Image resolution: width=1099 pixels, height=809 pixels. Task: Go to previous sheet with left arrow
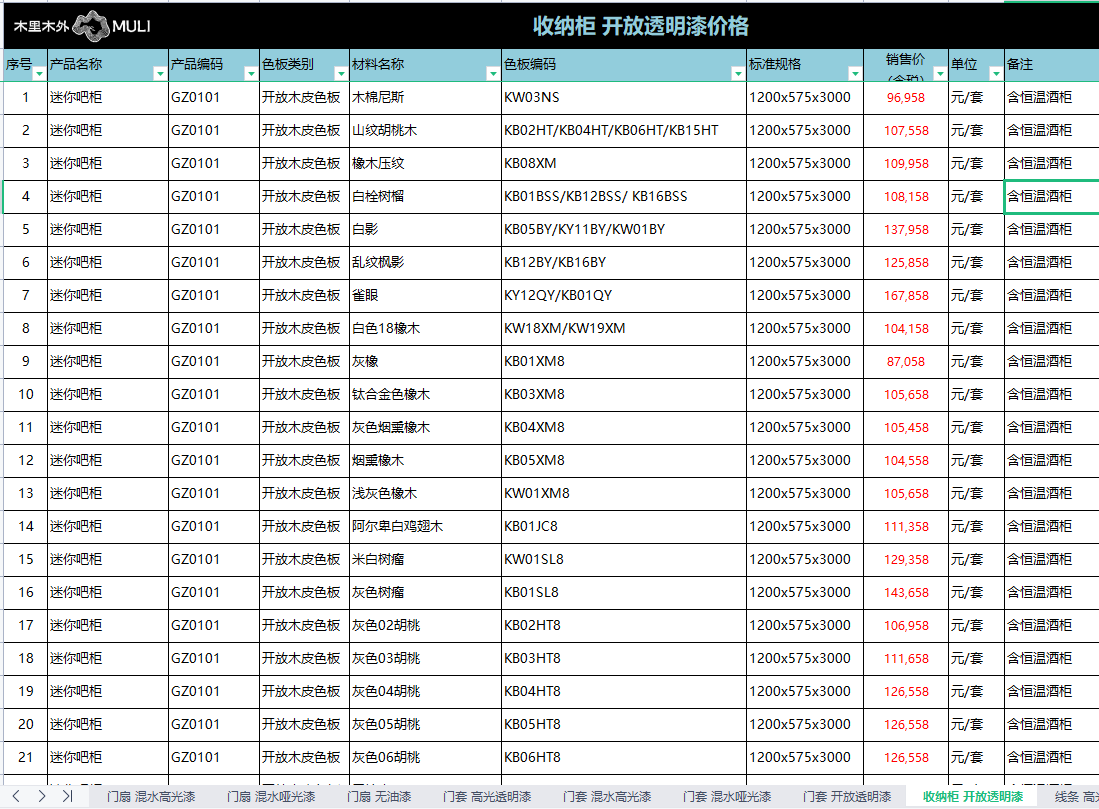pyautogui.click(x=17, y=796)
